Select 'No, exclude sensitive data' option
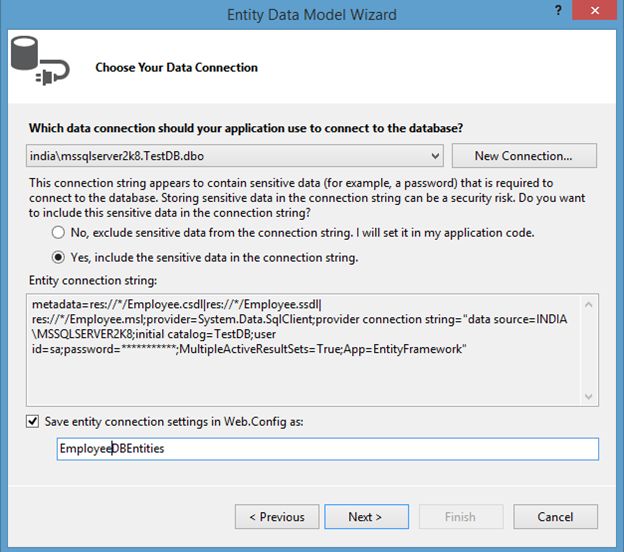624x552 pixels. click(59, 232)
